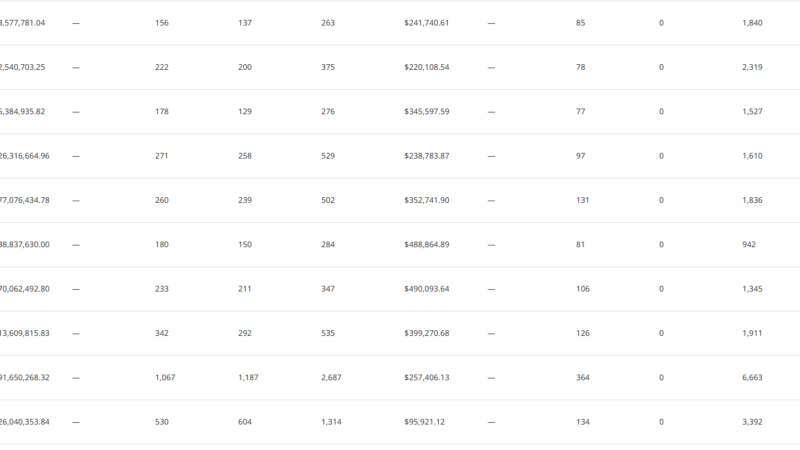
Task: Click the 364 cell
Action: 583,378
